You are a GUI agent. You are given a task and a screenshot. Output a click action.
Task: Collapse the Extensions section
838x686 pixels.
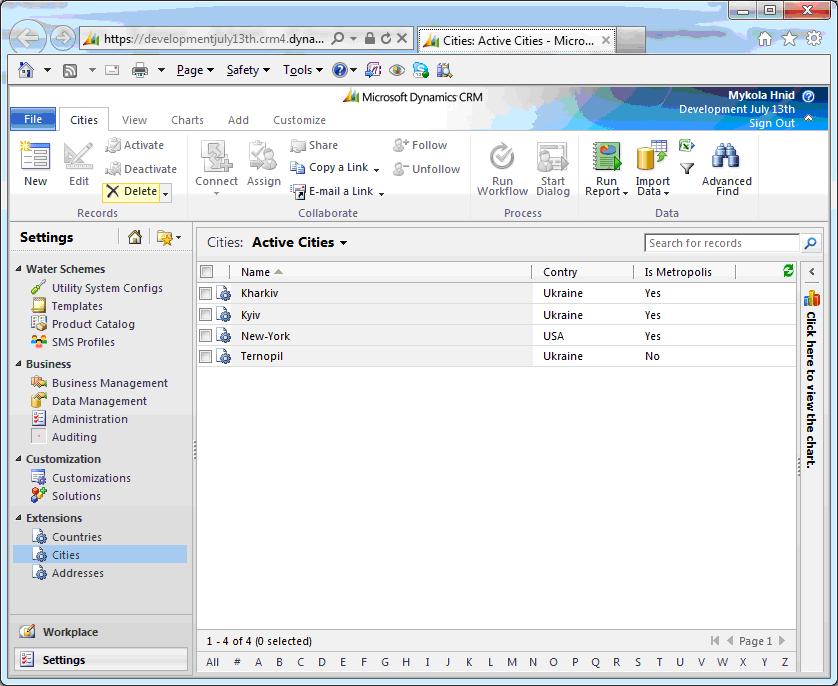point(18,518)
